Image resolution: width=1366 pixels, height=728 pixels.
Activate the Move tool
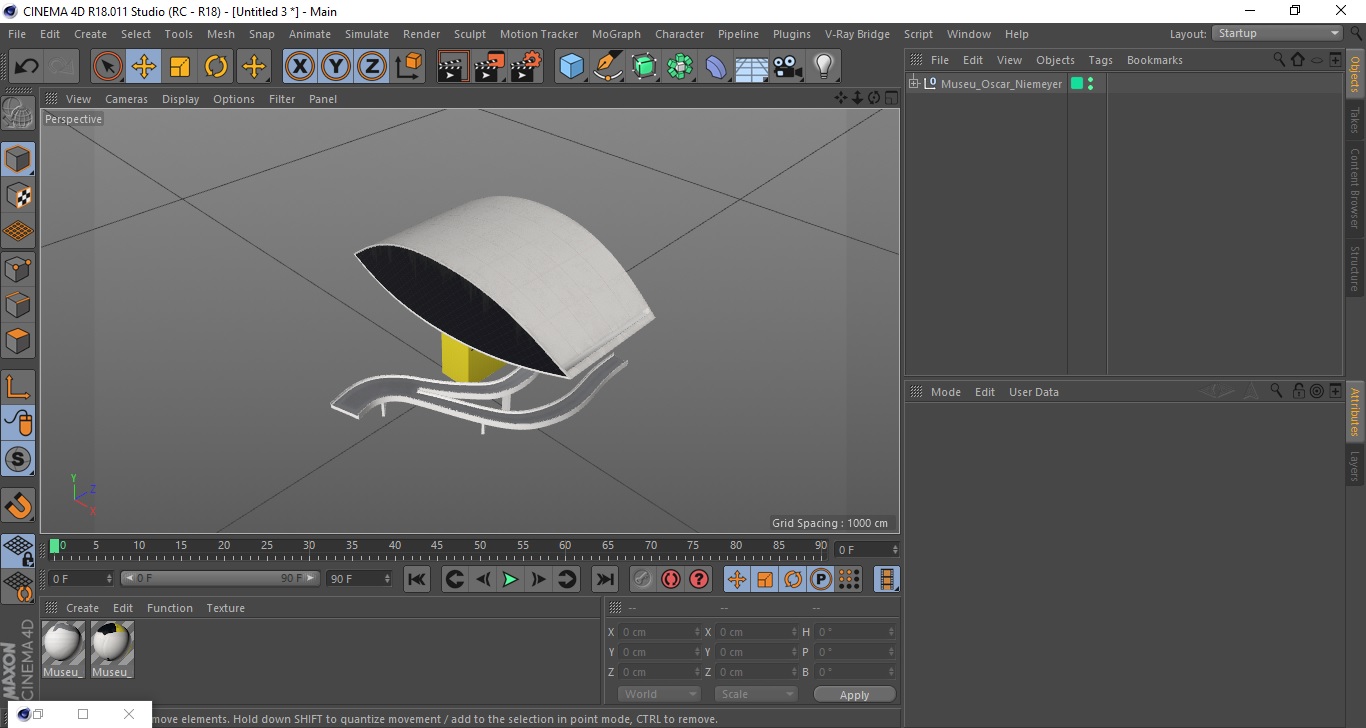tap(144, 67)
